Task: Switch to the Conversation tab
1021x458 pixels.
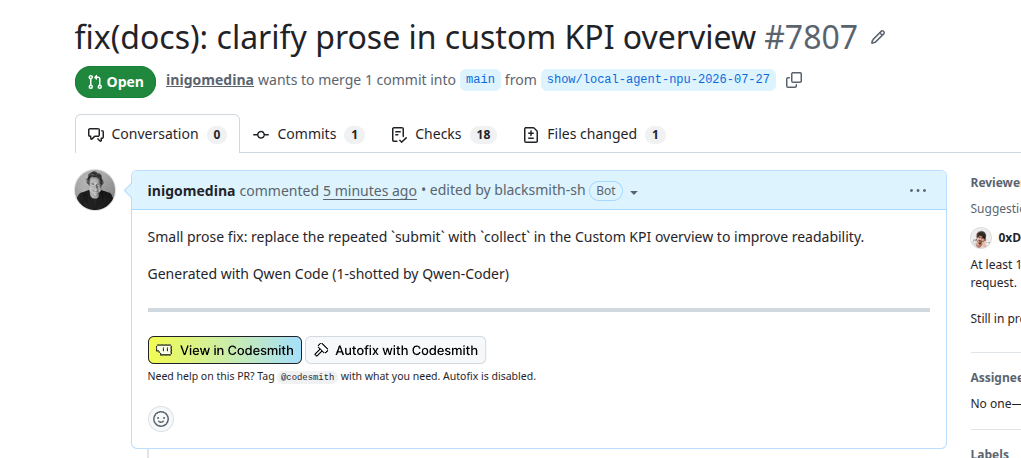Action: 157,134
